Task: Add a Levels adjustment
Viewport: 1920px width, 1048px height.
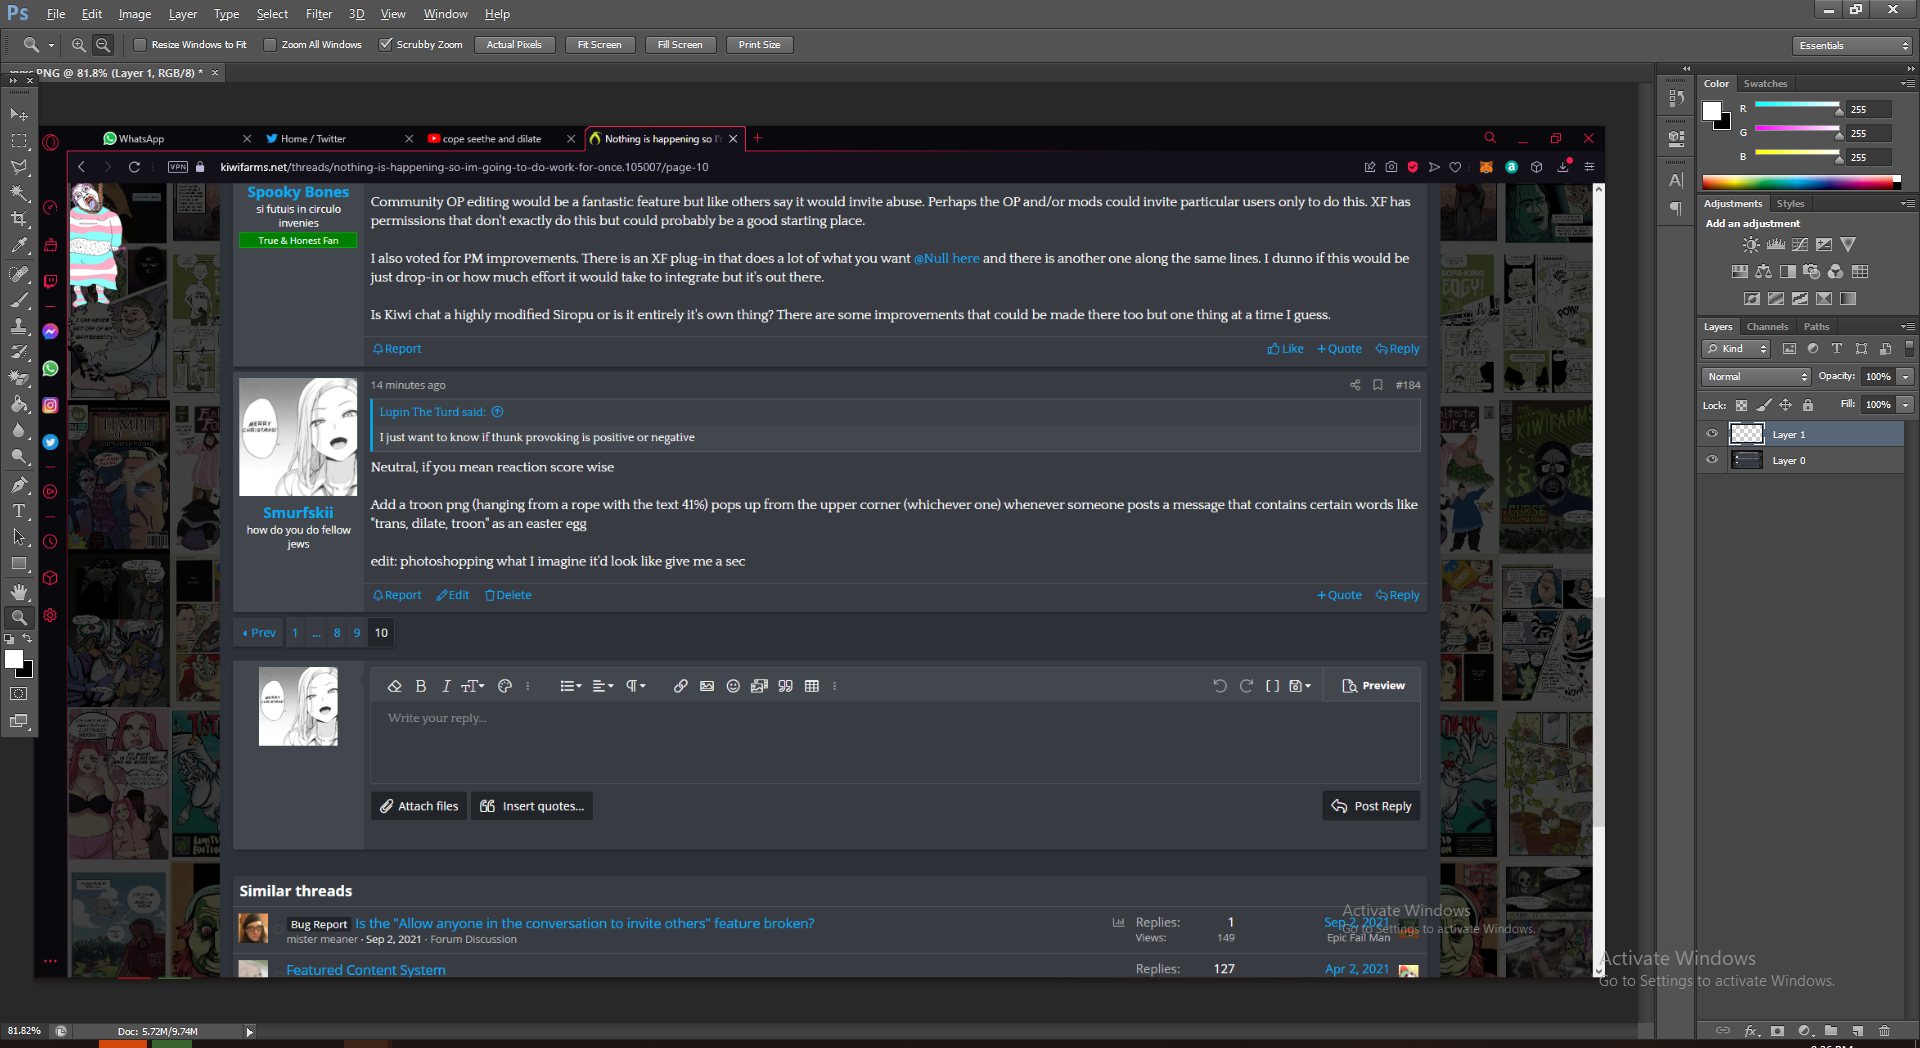Action: [x=1776, y=244]
